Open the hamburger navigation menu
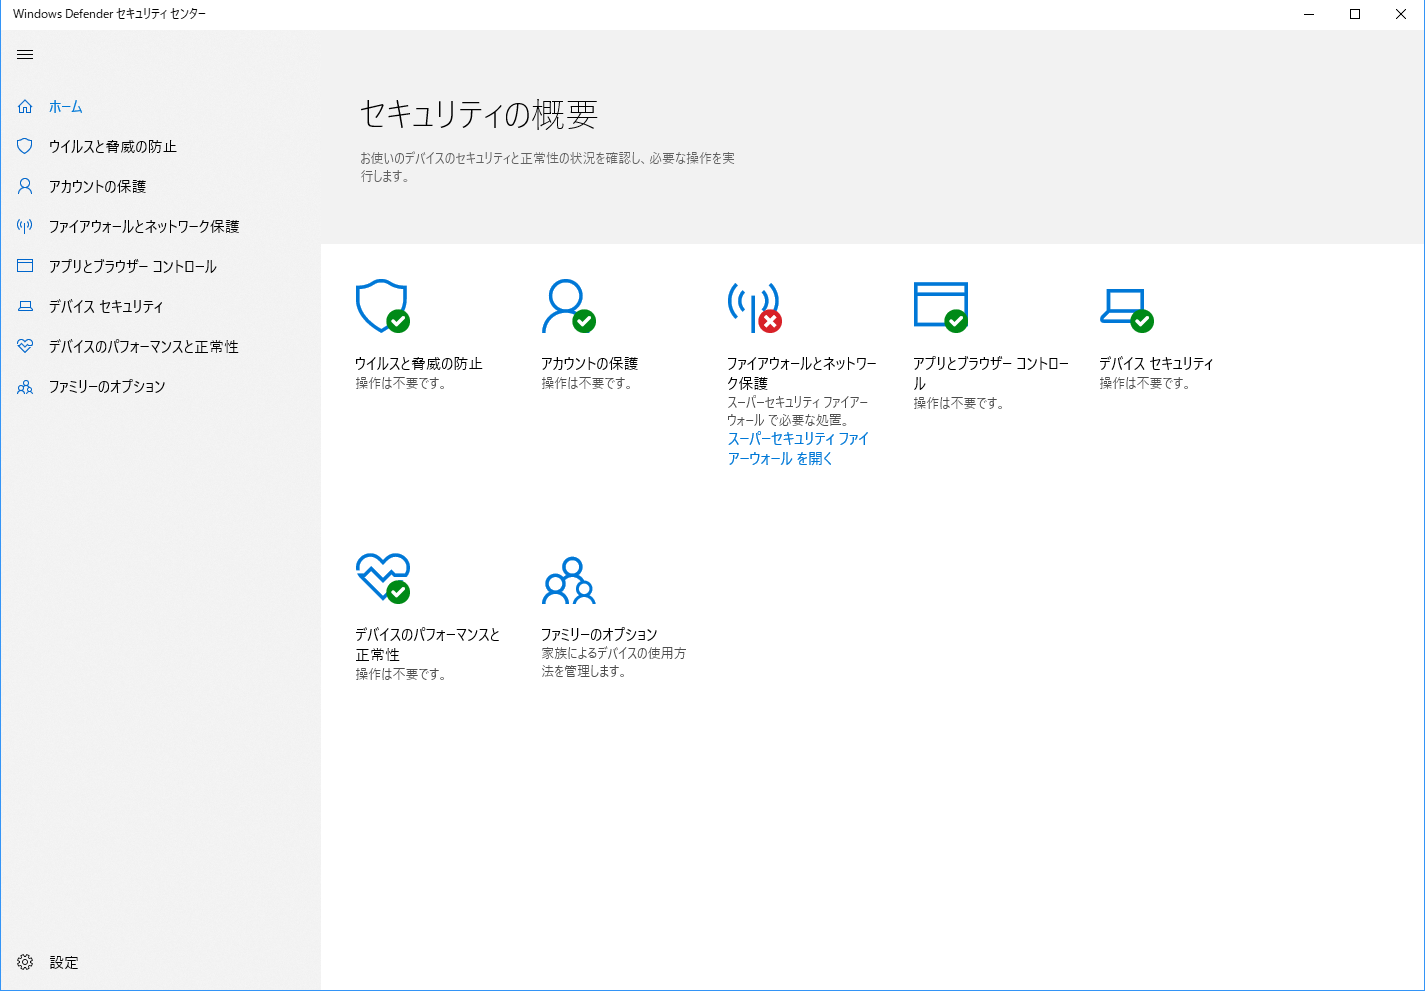The height and width of the screenshot is (991, 1425). tap(25, 54)
